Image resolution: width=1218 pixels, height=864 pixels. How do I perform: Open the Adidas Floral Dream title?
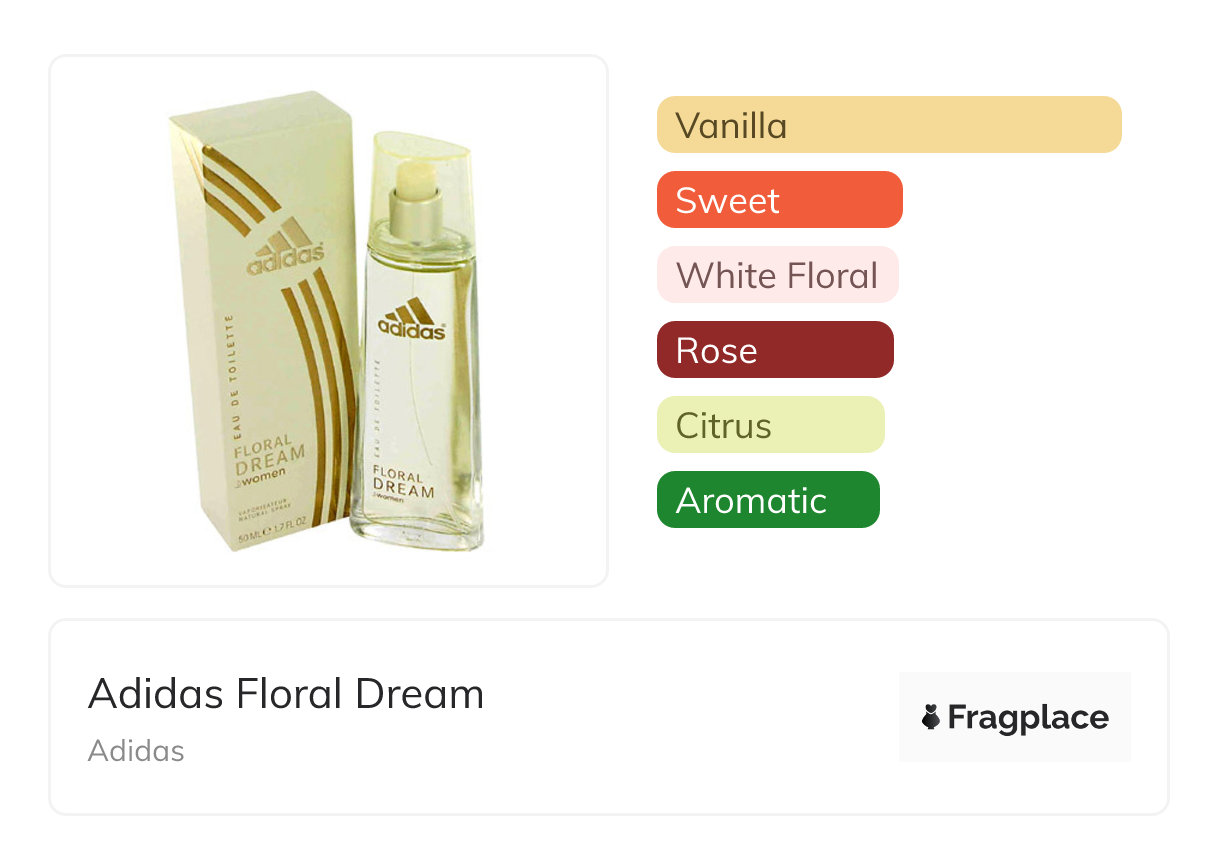[x=286, y=694]
